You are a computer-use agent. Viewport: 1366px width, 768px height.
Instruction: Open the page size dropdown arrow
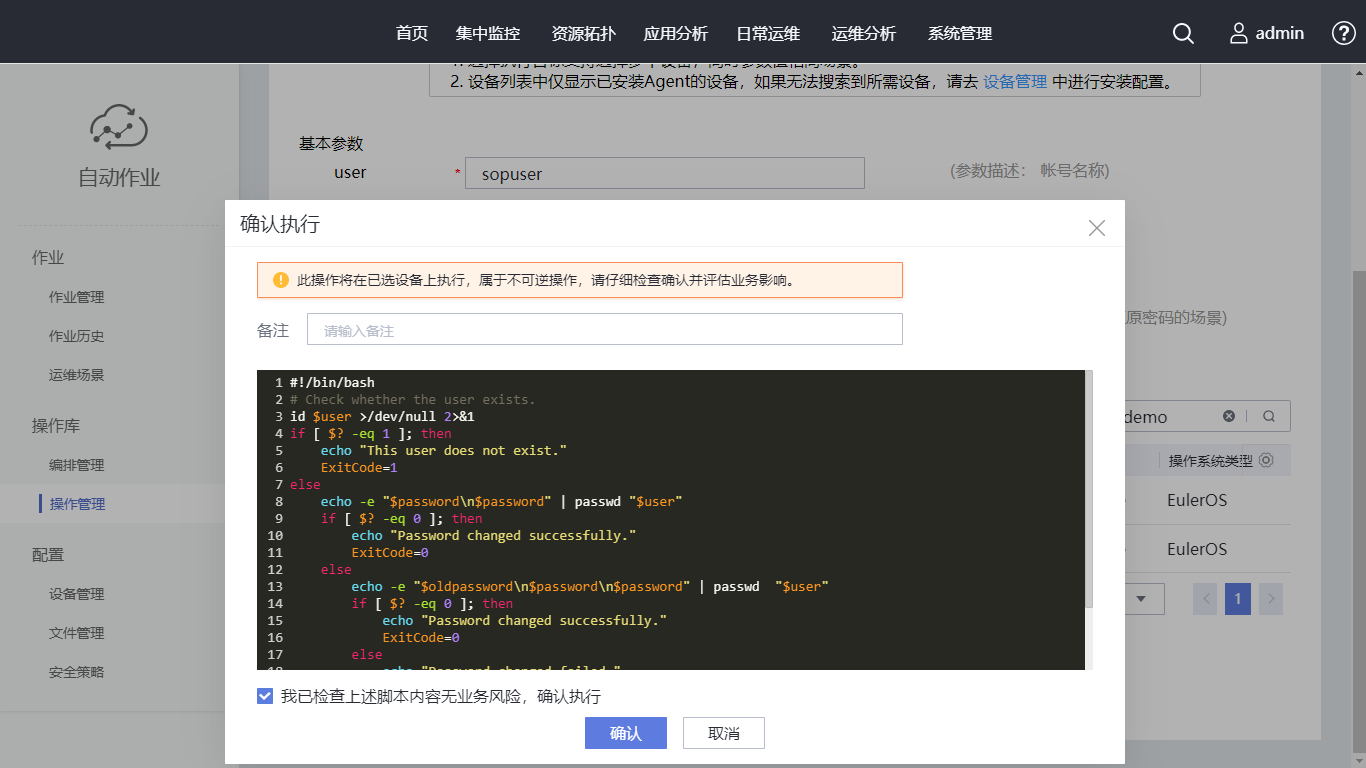[x=1143, y=599]
